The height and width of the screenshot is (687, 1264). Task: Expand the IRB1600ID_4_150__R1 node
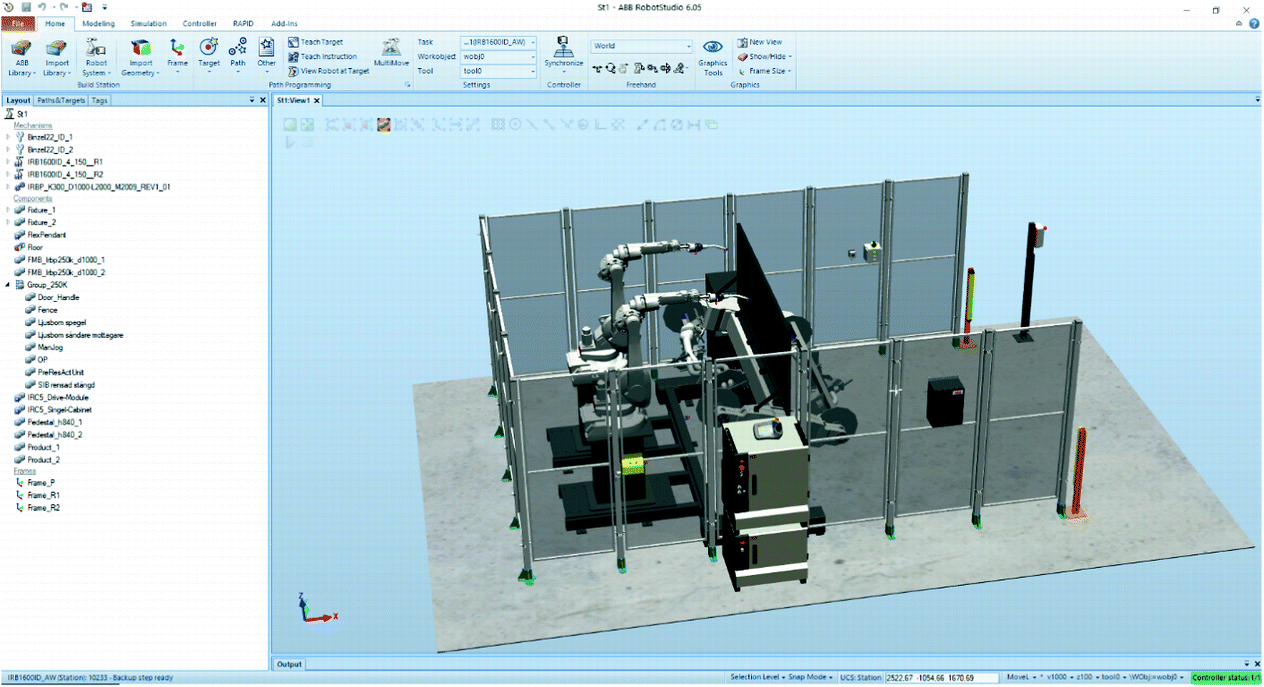coord(8,161)
